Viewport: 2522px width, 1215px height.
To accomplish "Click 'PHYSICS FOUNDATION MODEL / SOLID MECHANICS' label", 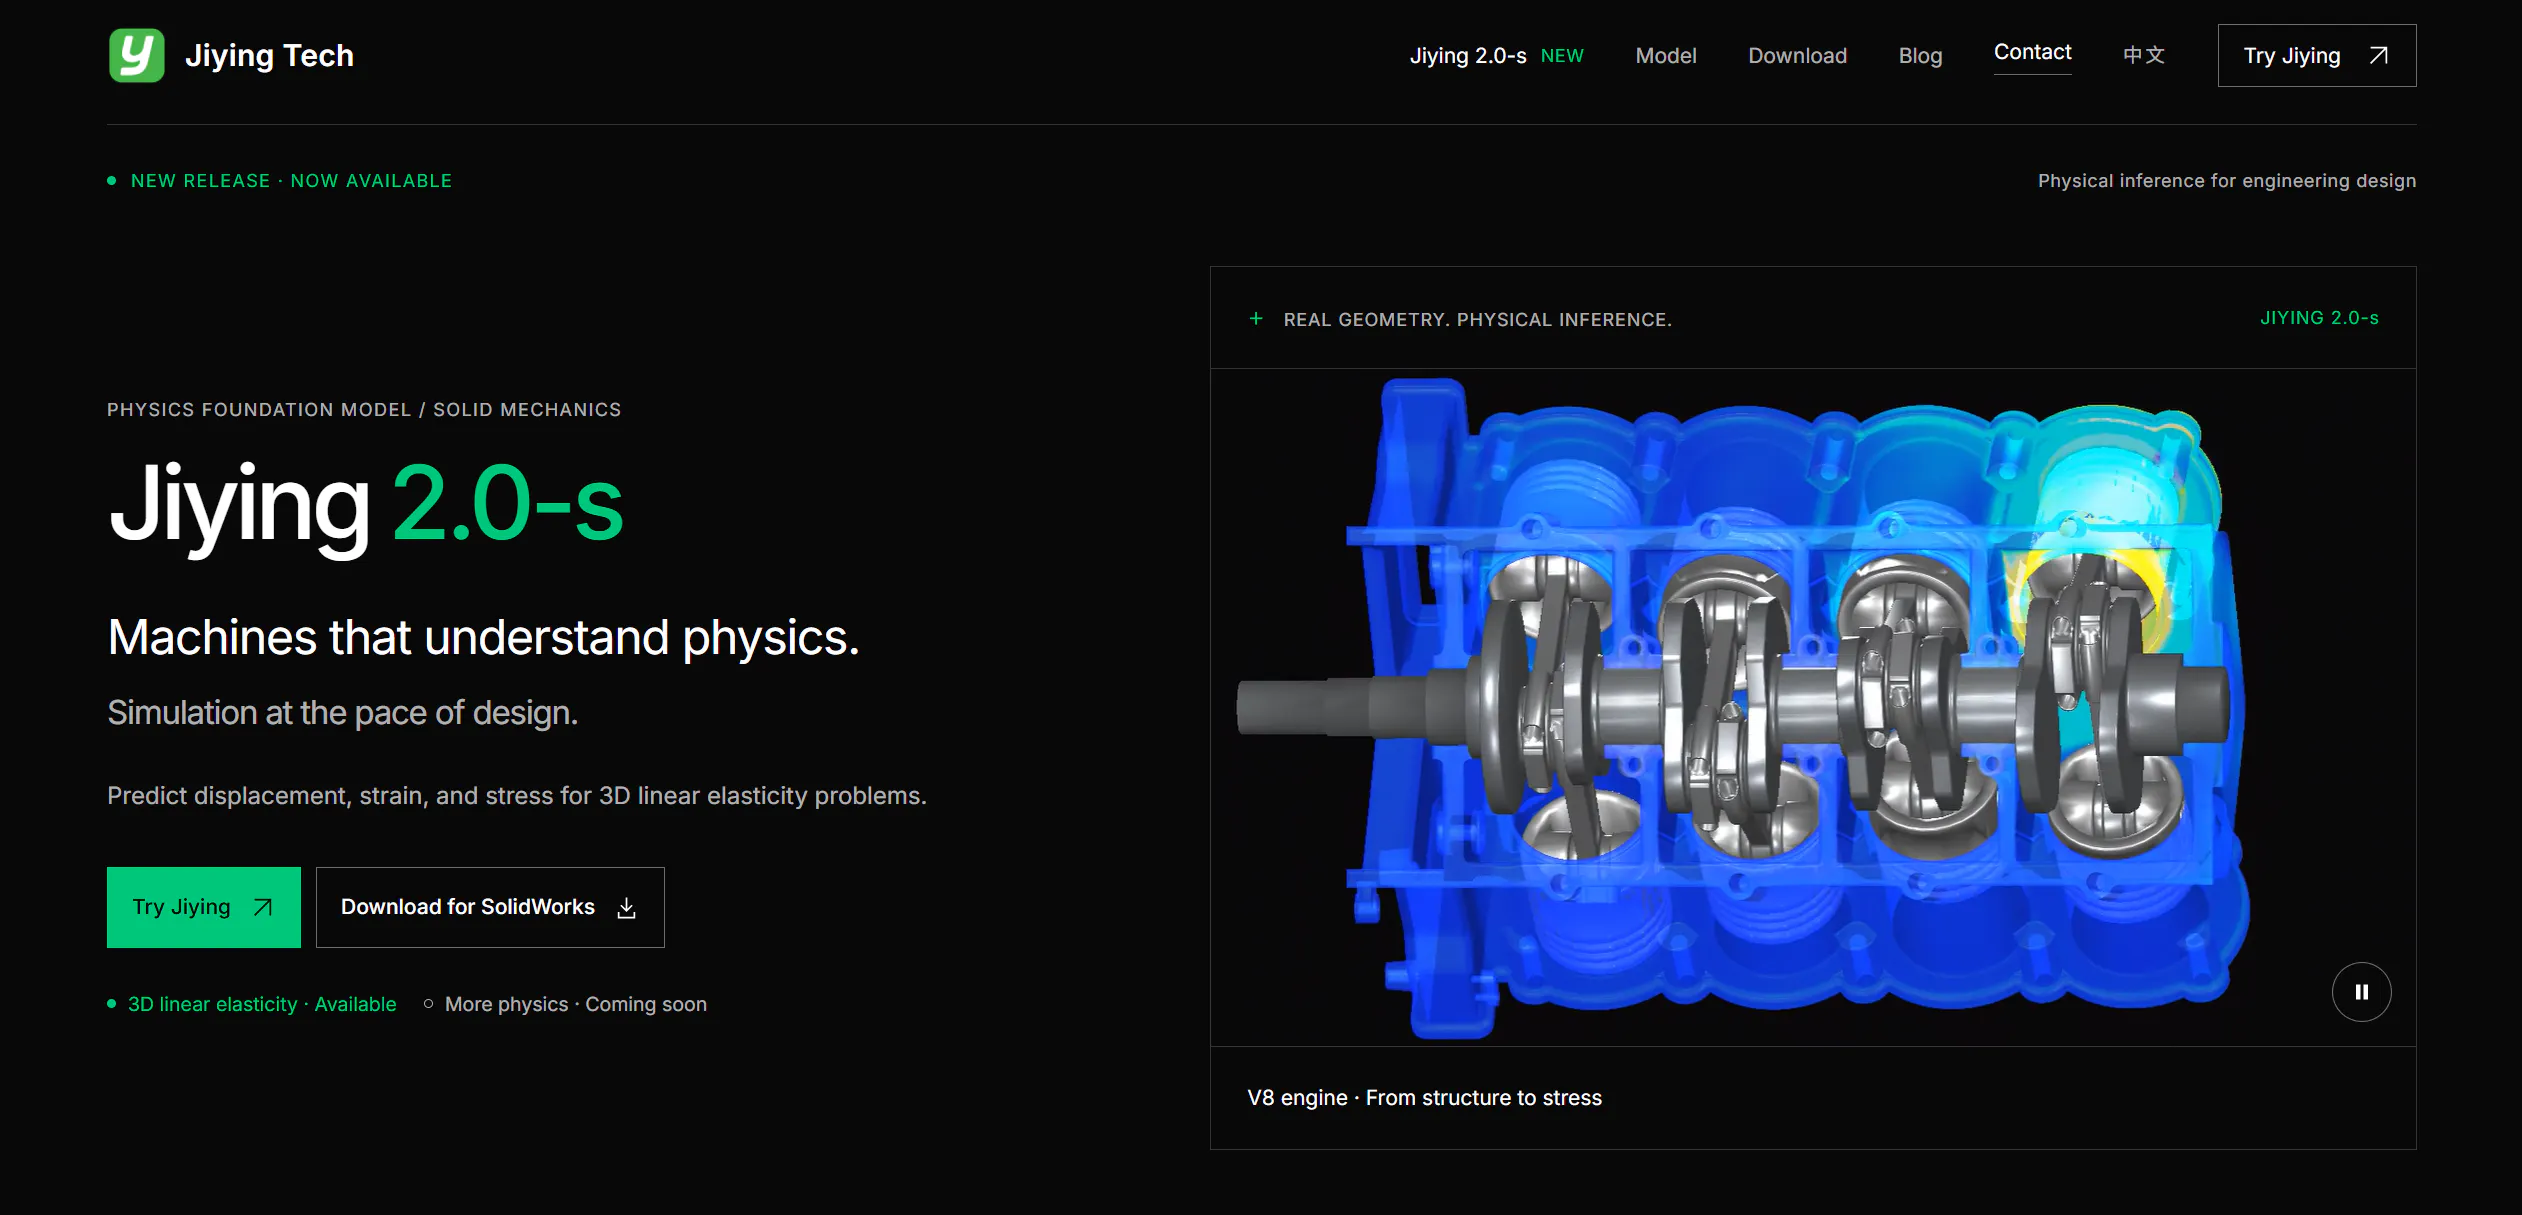I will click(x=364, y=410).
